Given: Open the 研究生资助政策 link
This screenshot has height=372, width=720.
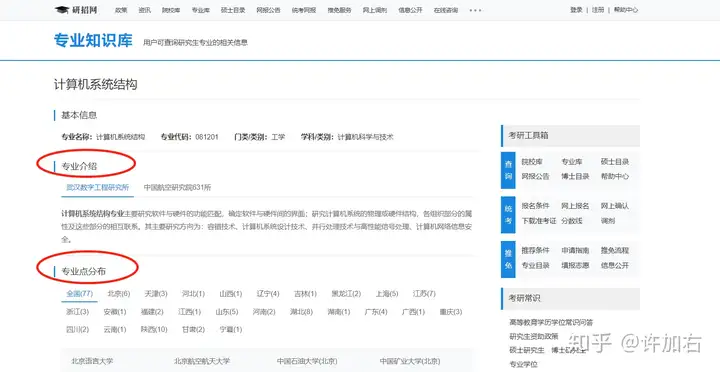Looking at the screenshot, I should tap(534, 336).
